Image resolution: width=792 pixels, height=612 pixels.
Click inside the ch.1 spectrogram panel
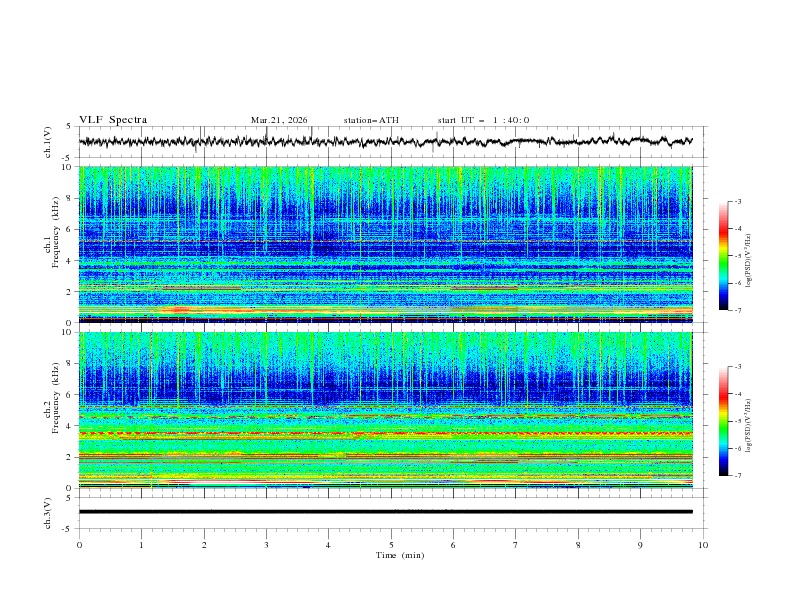(386, 244)
